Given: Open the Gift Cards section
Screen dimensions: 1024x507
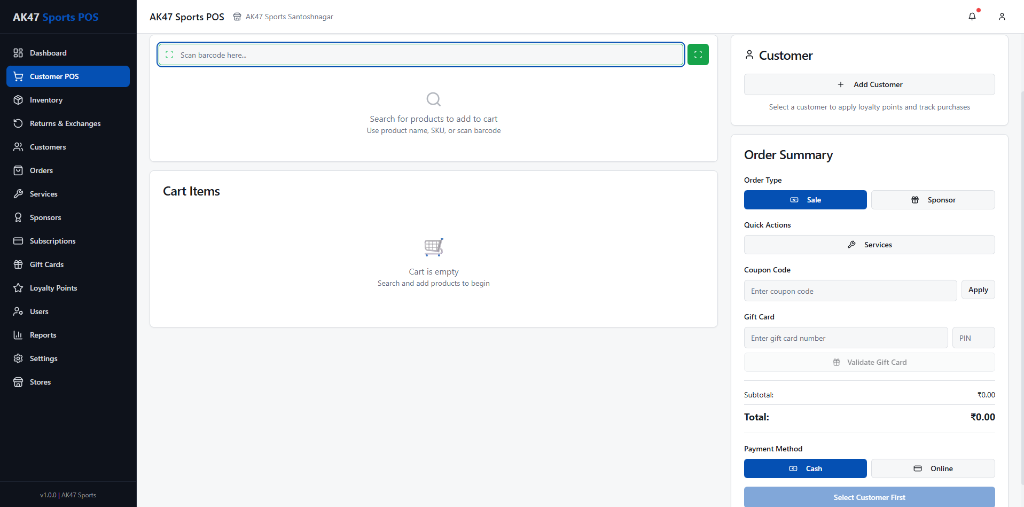Looking at the screenshot, I should point(46,265).
